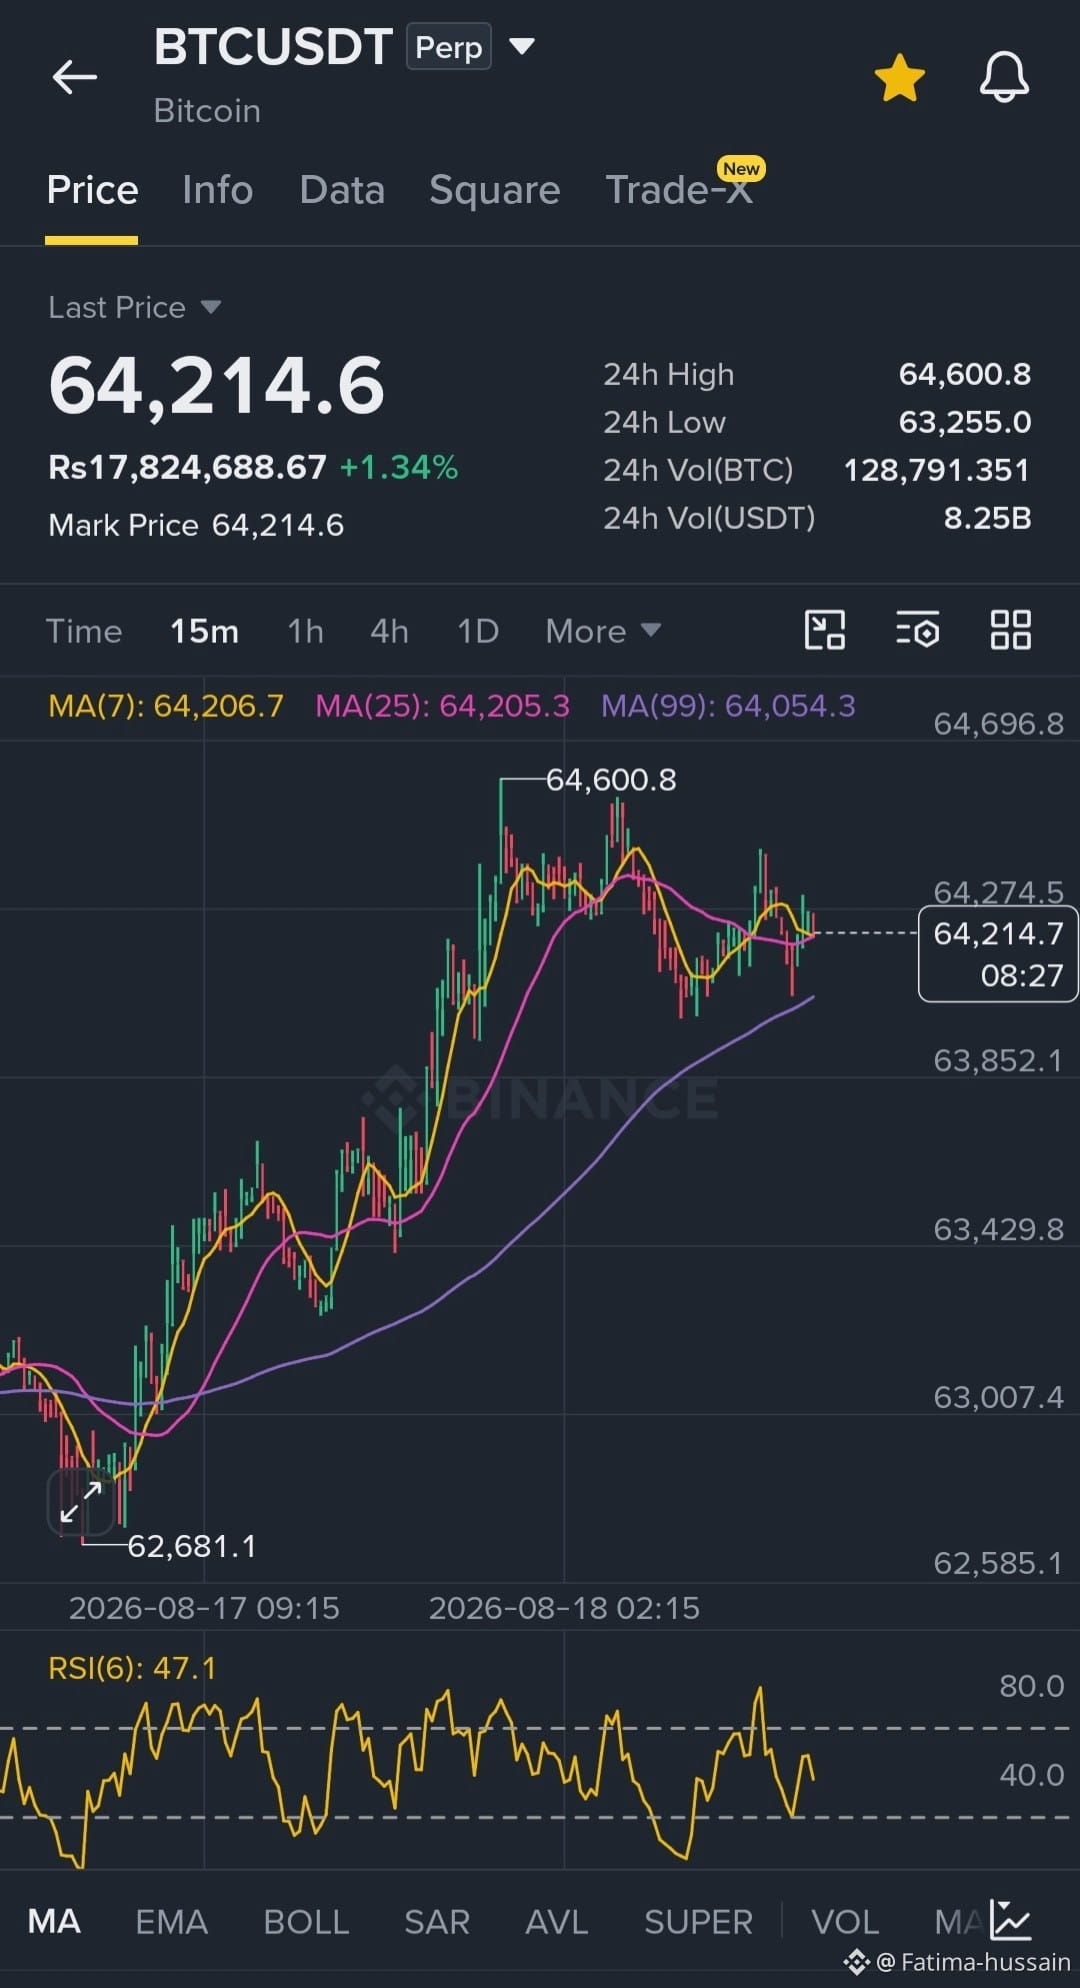Open indicator chart icon at bottom right
Image resolution: width=1080 pixels, height=1988 pixels.
point(1010,1920)
